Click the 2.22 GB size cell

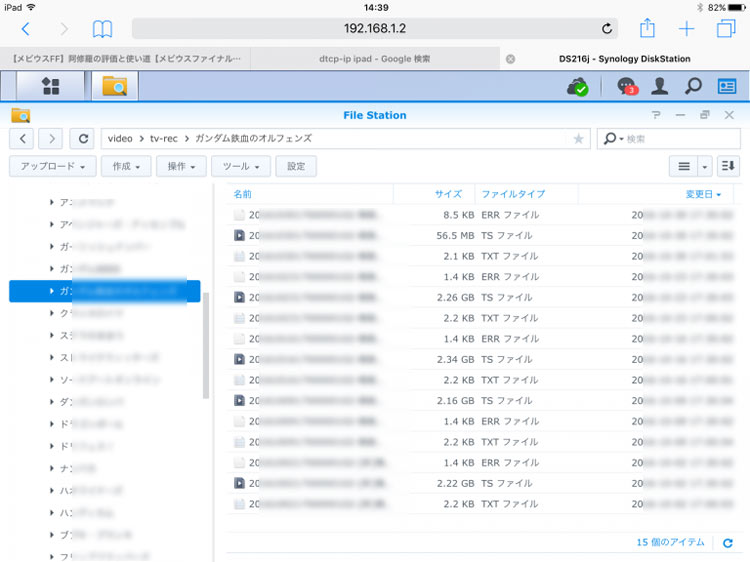coord(455,484)
